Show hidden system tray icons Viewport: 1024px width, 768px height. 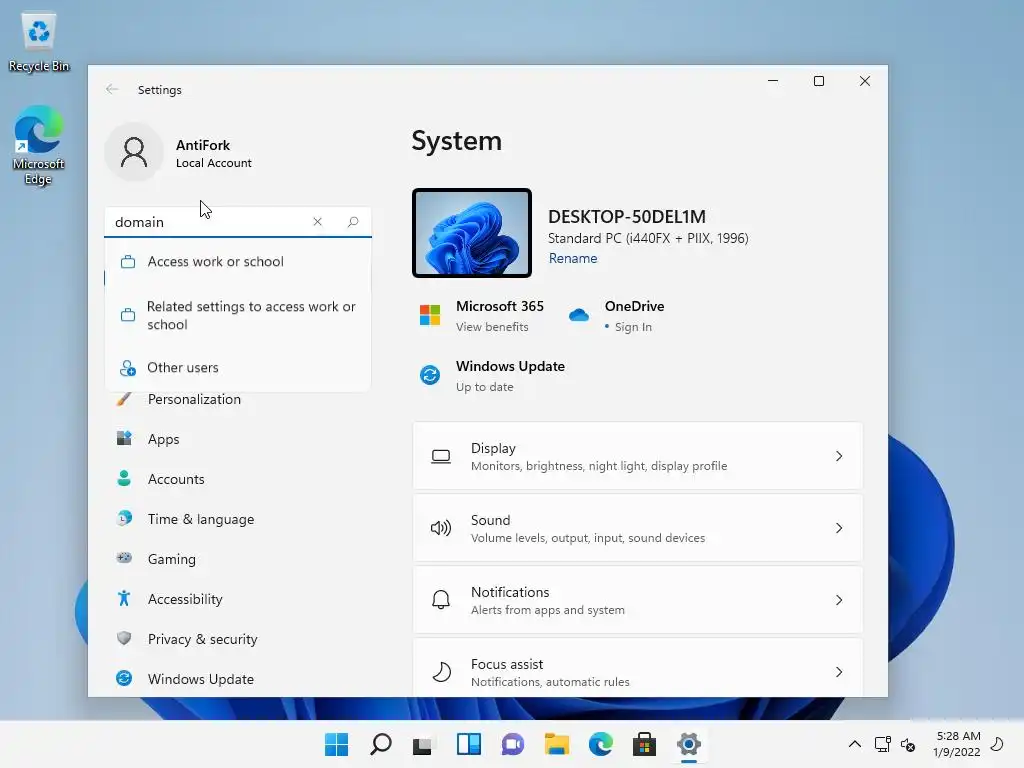[854, 744]
